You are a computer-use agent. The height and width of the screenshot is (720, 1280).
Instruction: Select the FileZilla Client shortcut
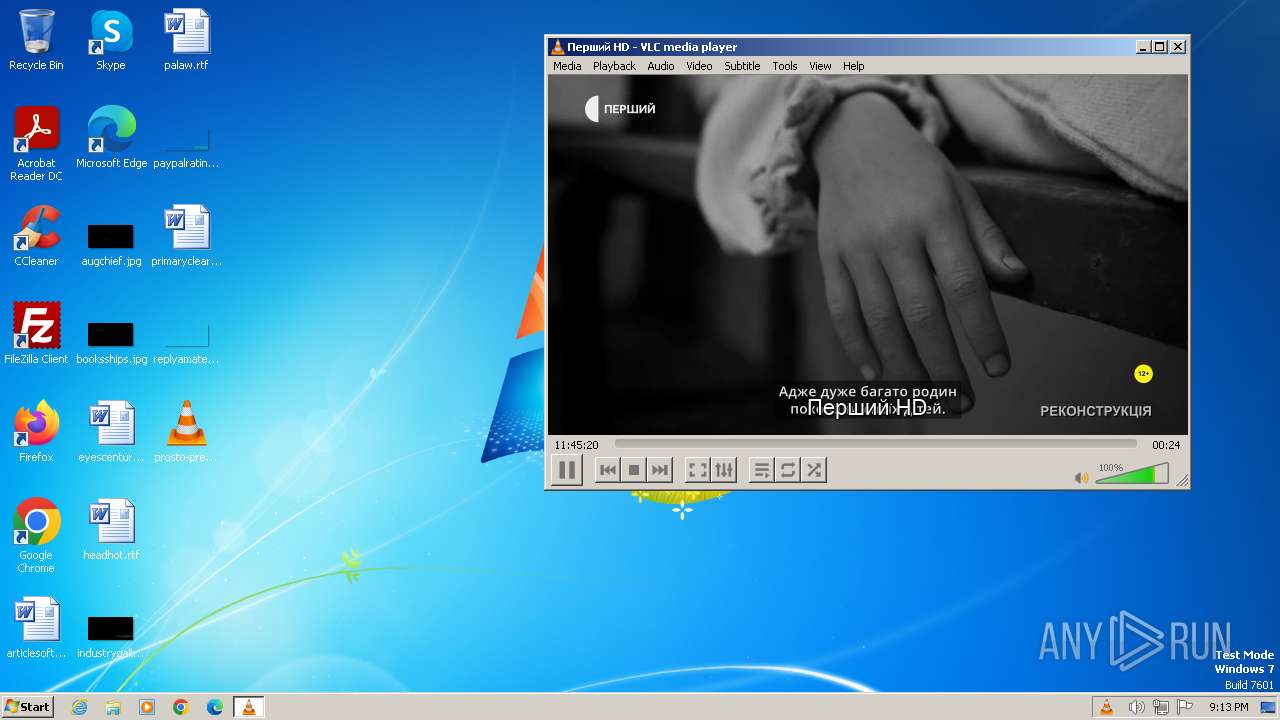[x=36, y=334]
